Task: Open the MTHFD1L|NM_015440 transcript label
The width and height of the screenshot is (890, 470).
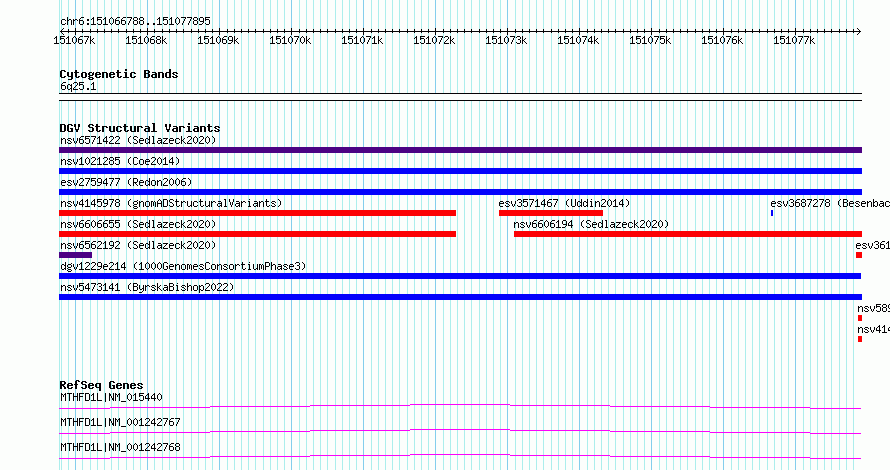Action: coord(111,397)
